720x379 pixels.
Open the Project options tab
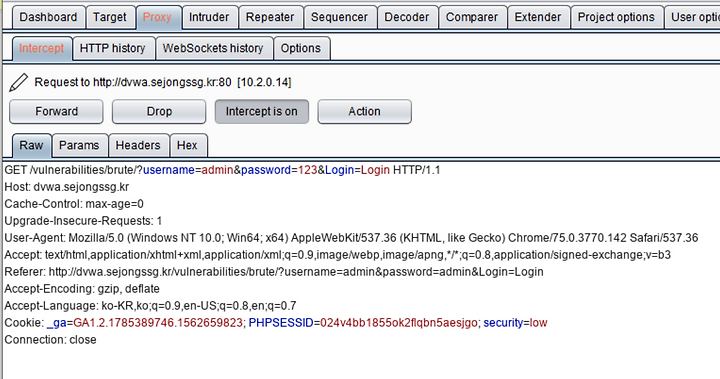tap(616, 17)
